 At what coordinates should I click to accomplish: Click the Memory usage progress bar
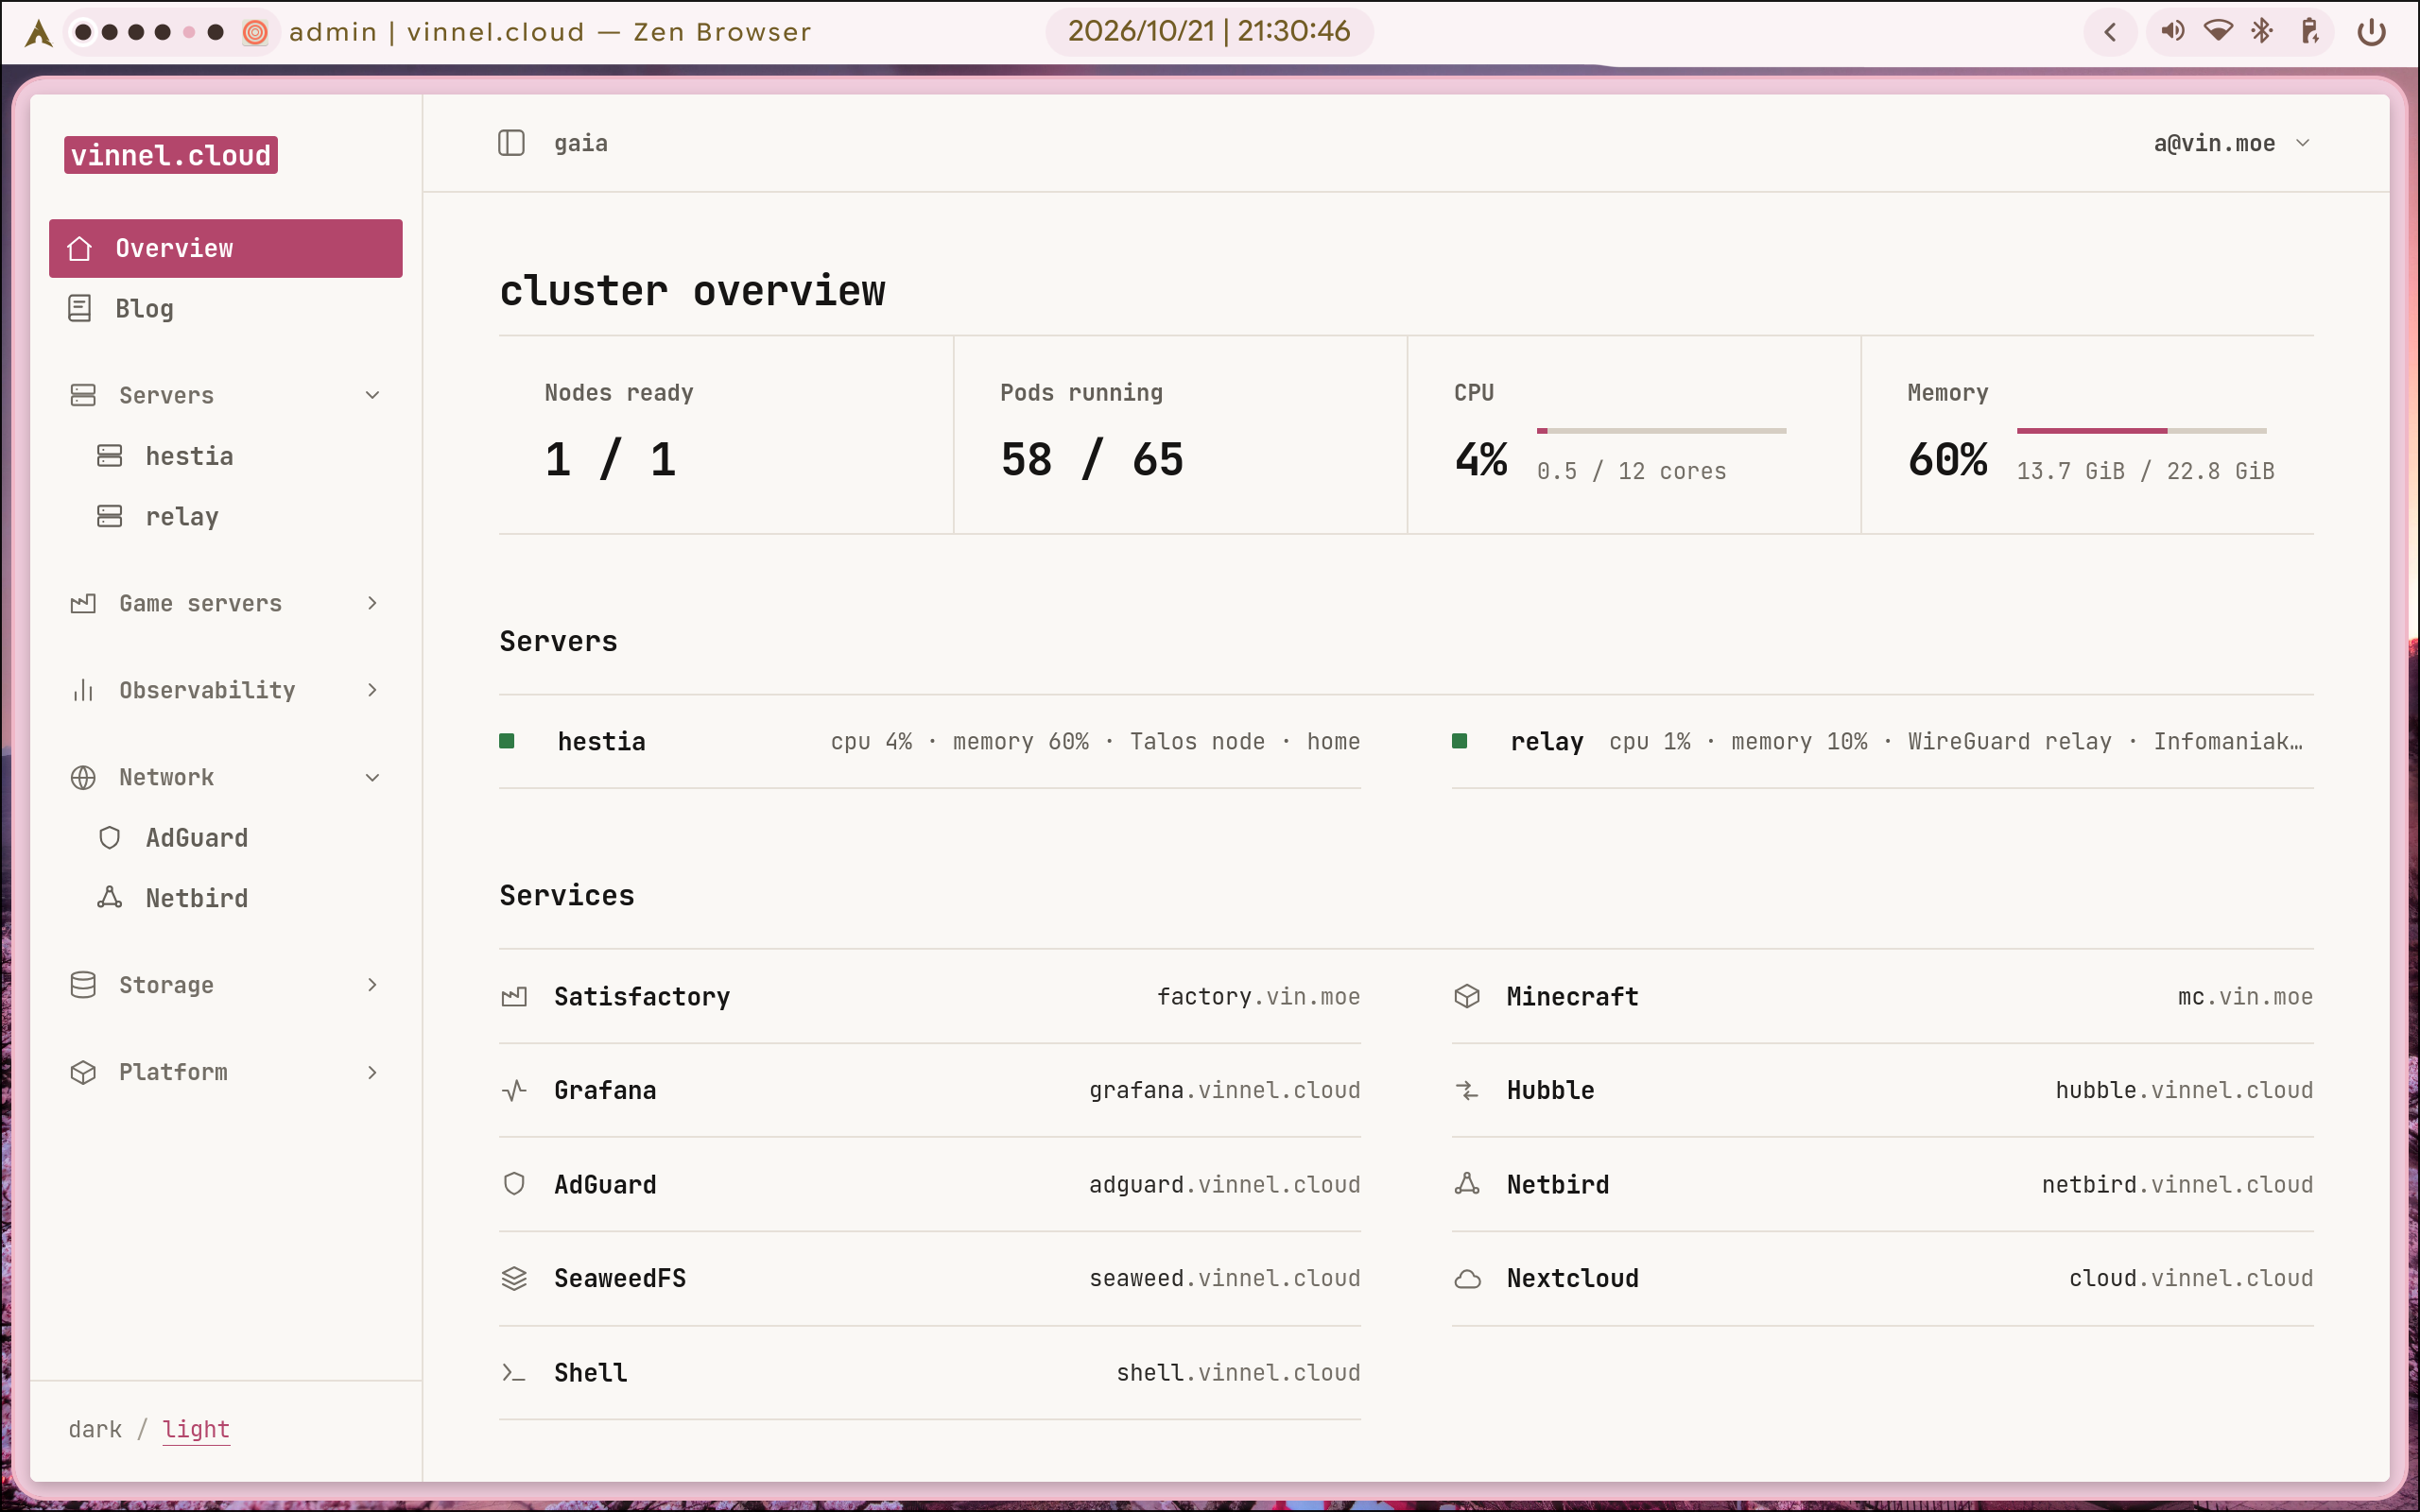click(2141, 430)
